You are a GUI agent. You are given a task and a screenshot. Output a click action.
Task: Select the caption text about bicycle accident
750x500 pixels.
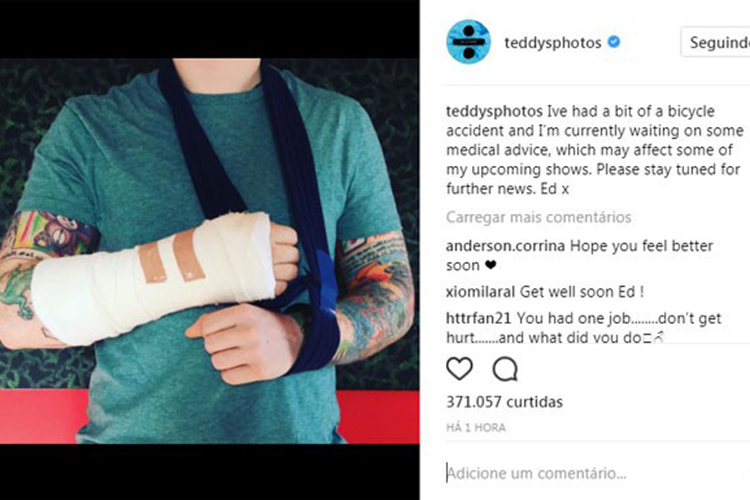coord(595,150)
